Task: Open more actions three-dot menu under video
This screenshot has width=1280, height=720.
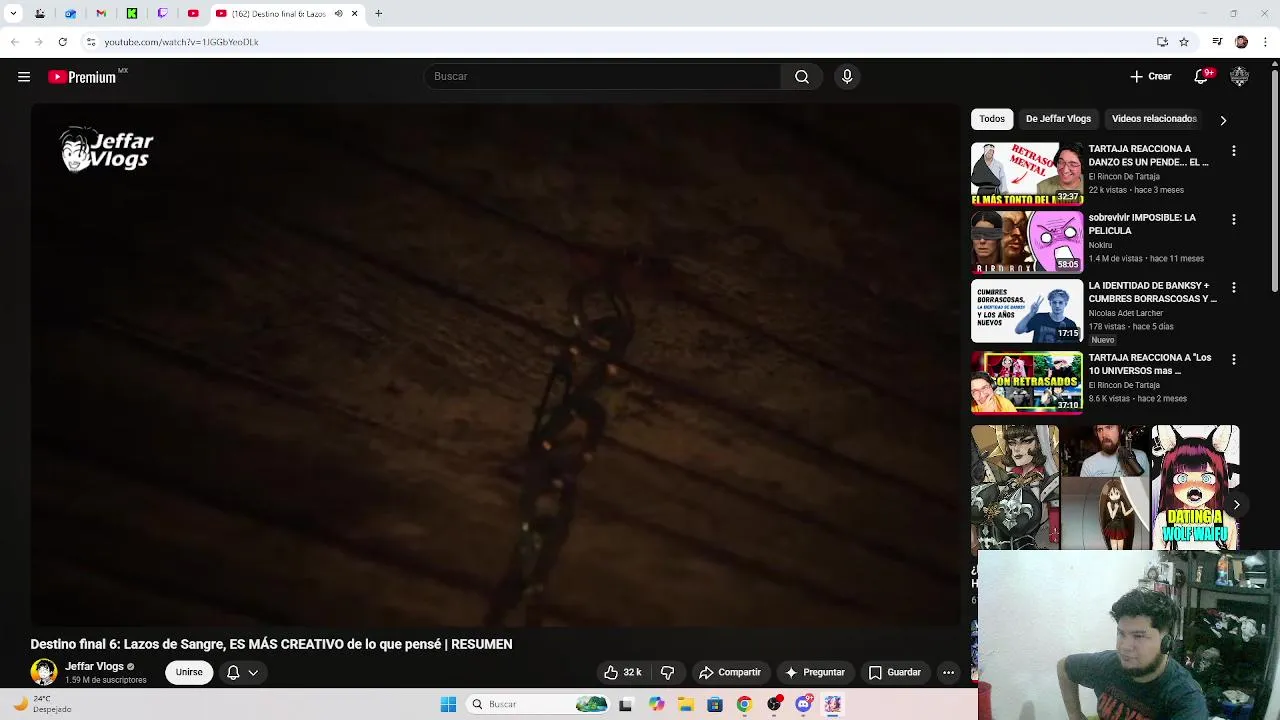Action: point(948,672)
